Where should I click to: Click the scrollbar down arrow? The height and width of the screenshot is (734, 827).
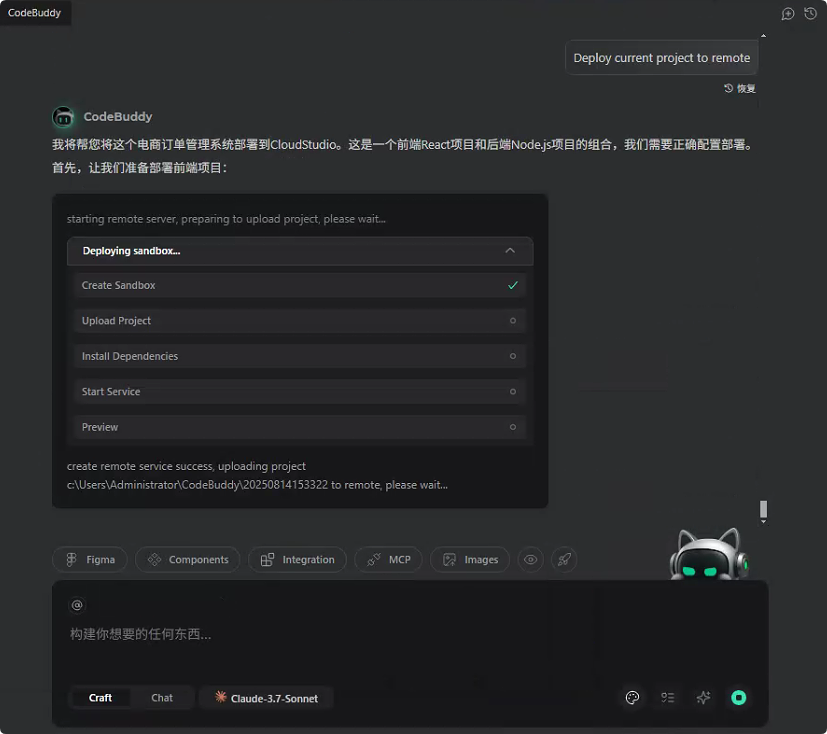[763, 521]
